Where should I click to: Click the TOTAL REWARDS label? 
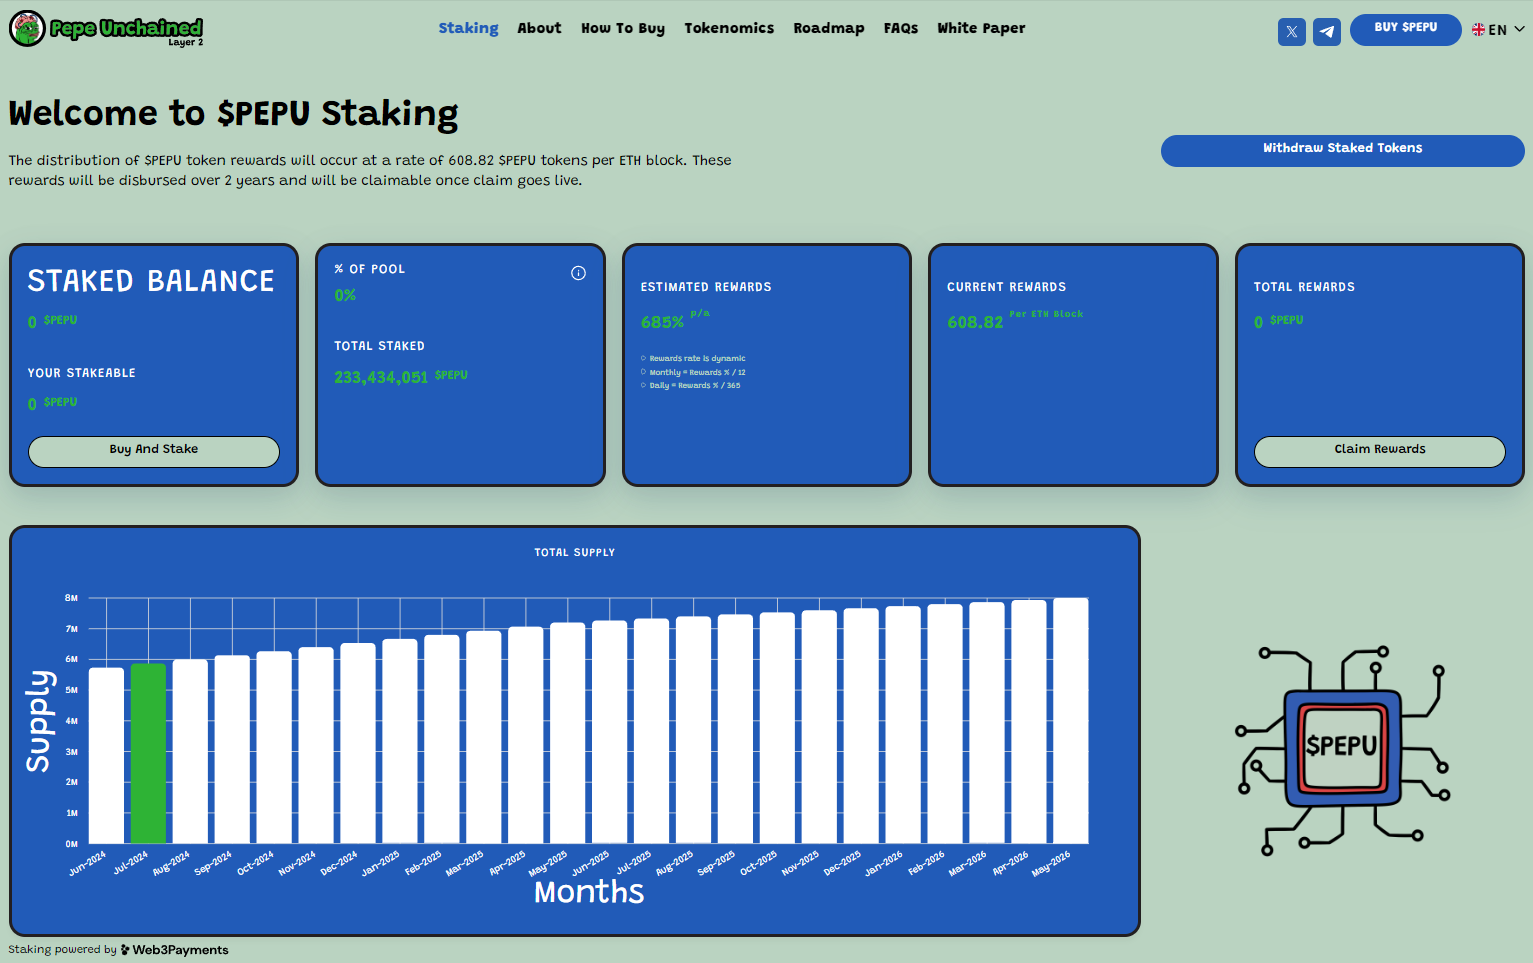pos(1304,287)
